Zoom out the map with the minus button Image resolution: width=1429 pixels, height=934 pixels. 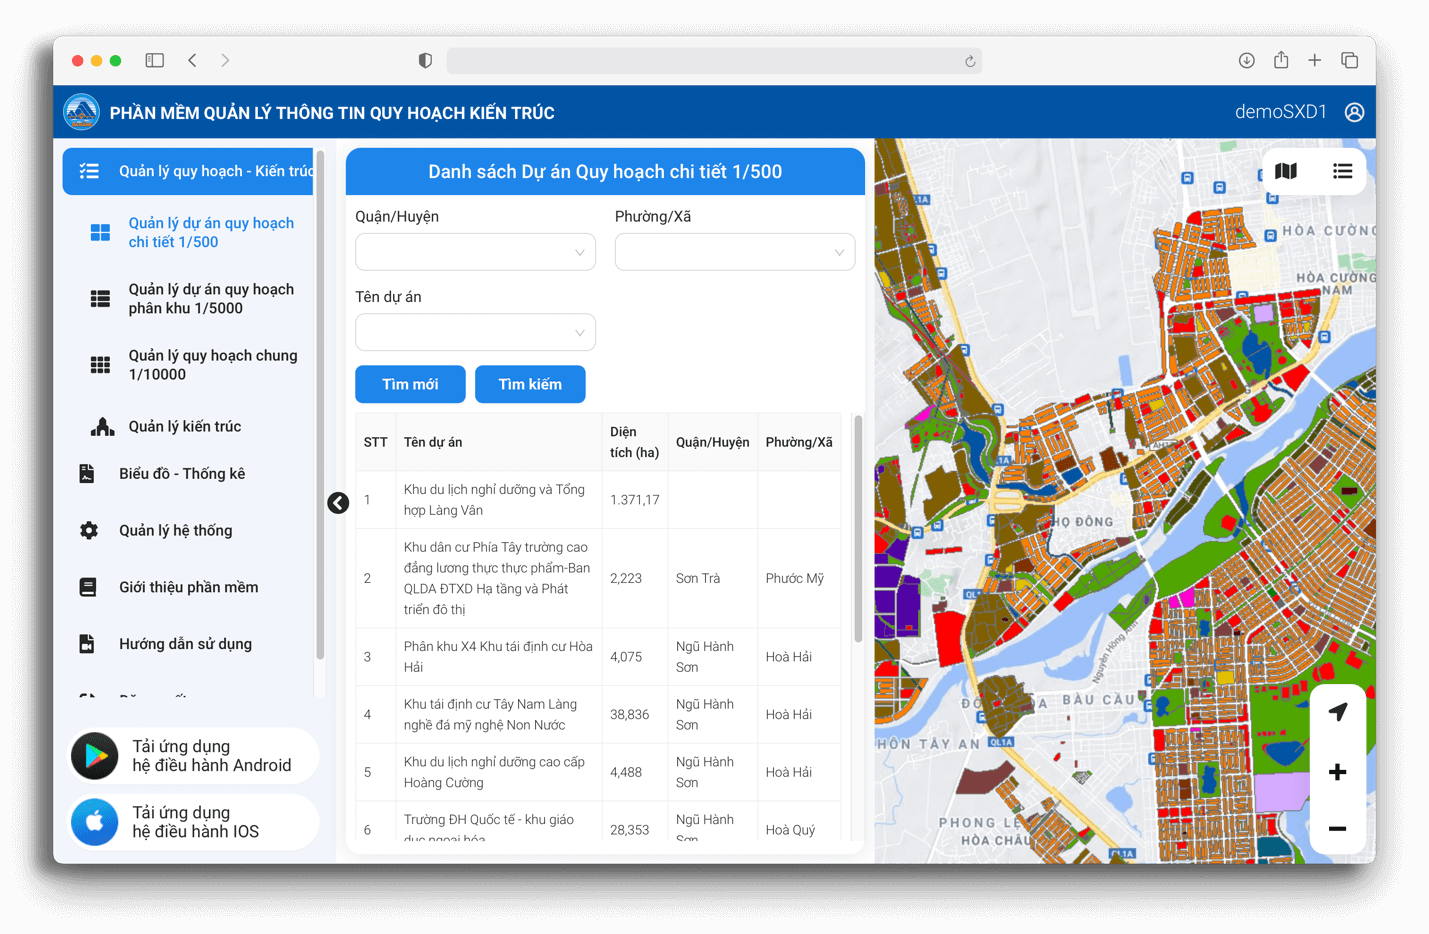[x=1338, y=829]
